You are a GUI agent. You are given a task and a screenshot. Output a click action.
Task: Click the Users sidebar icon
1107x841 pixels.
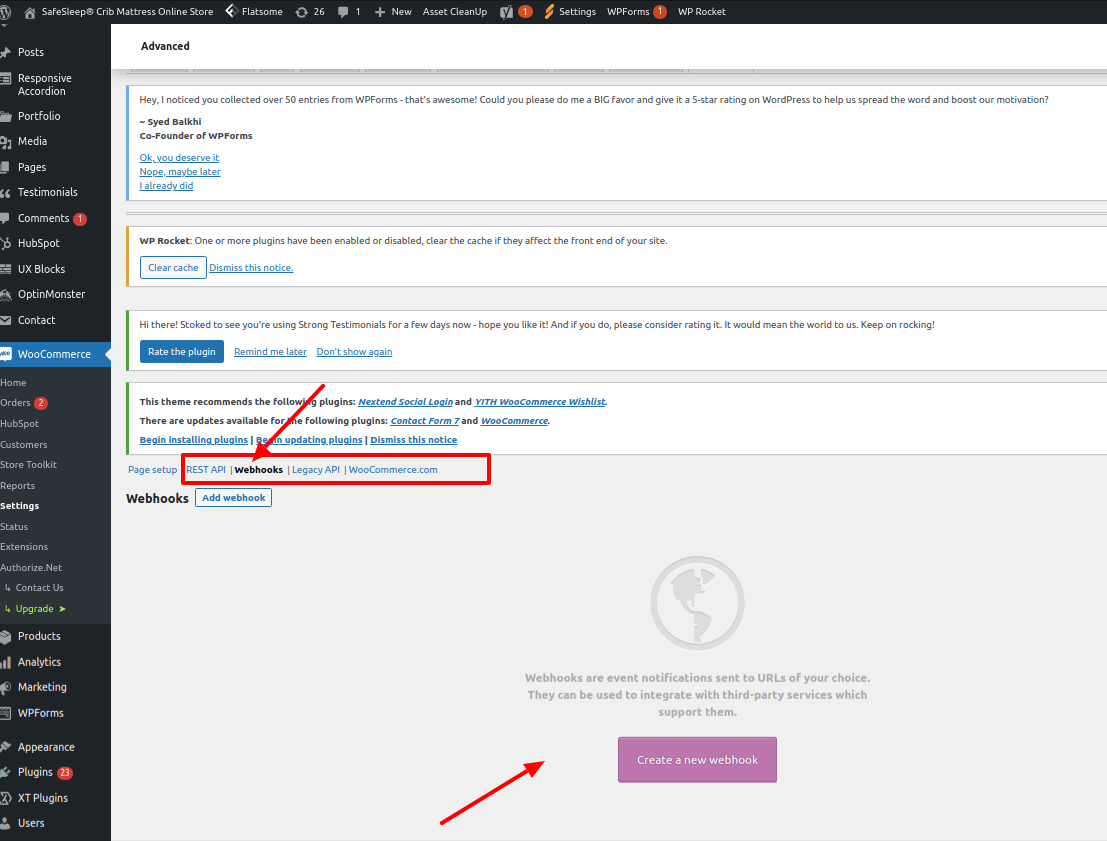coord(6,823)
